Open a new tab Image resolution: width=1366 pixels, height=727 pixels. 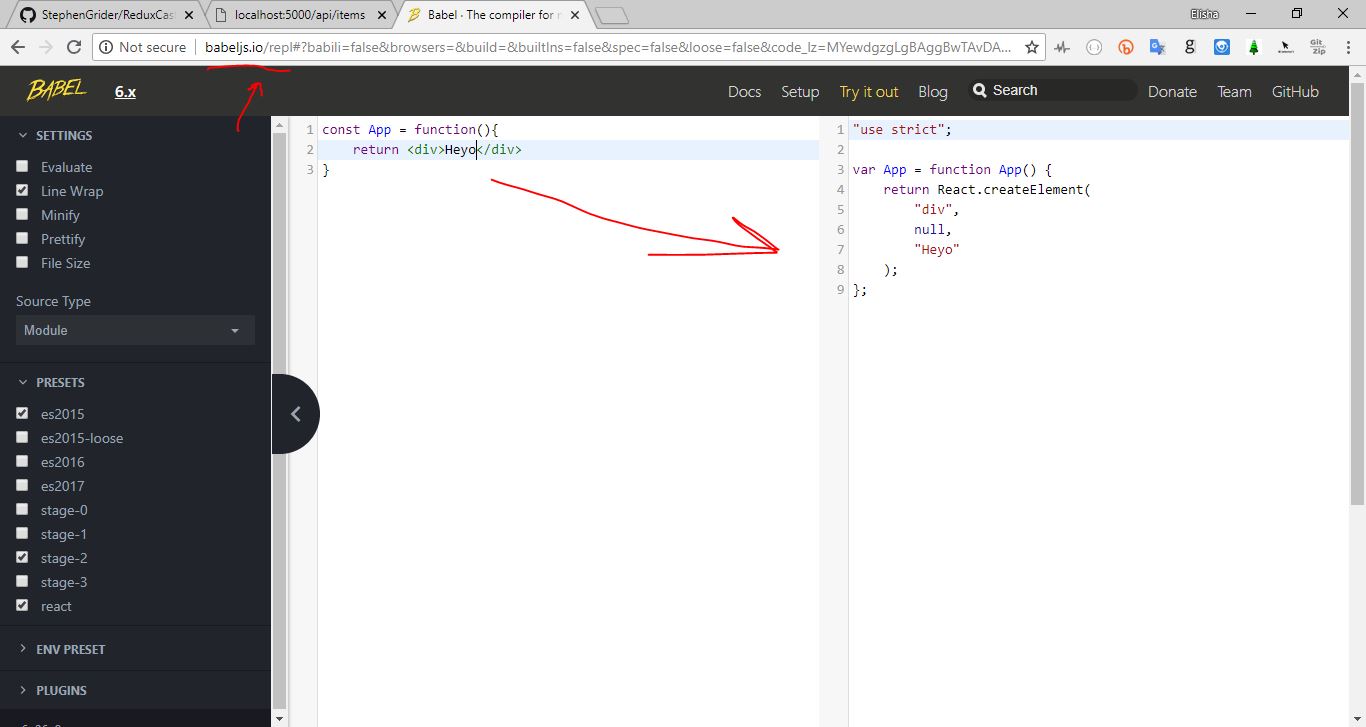coord(611,15)
